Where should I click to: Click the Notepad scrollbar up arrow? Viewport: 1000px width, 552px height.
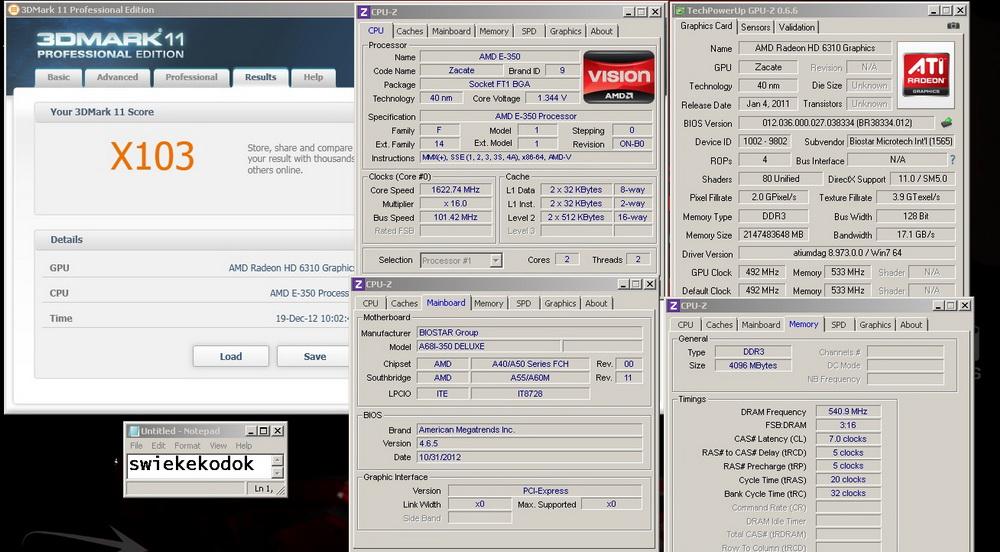click(x=277, y=460)
